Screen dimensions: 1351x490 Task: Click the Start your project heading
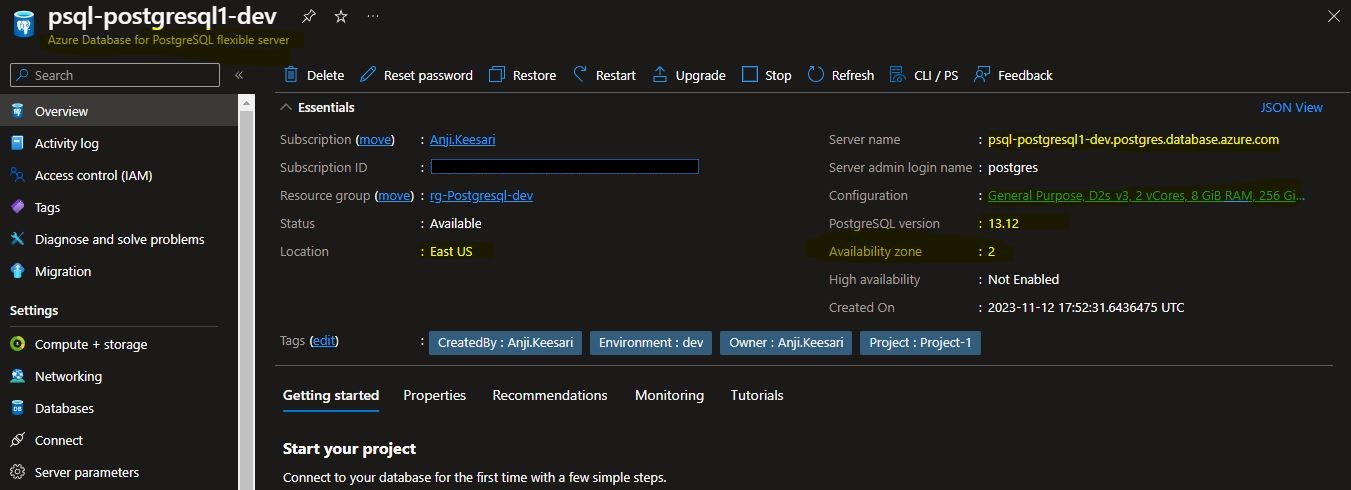pyautogui.click(x=349, y=448)
